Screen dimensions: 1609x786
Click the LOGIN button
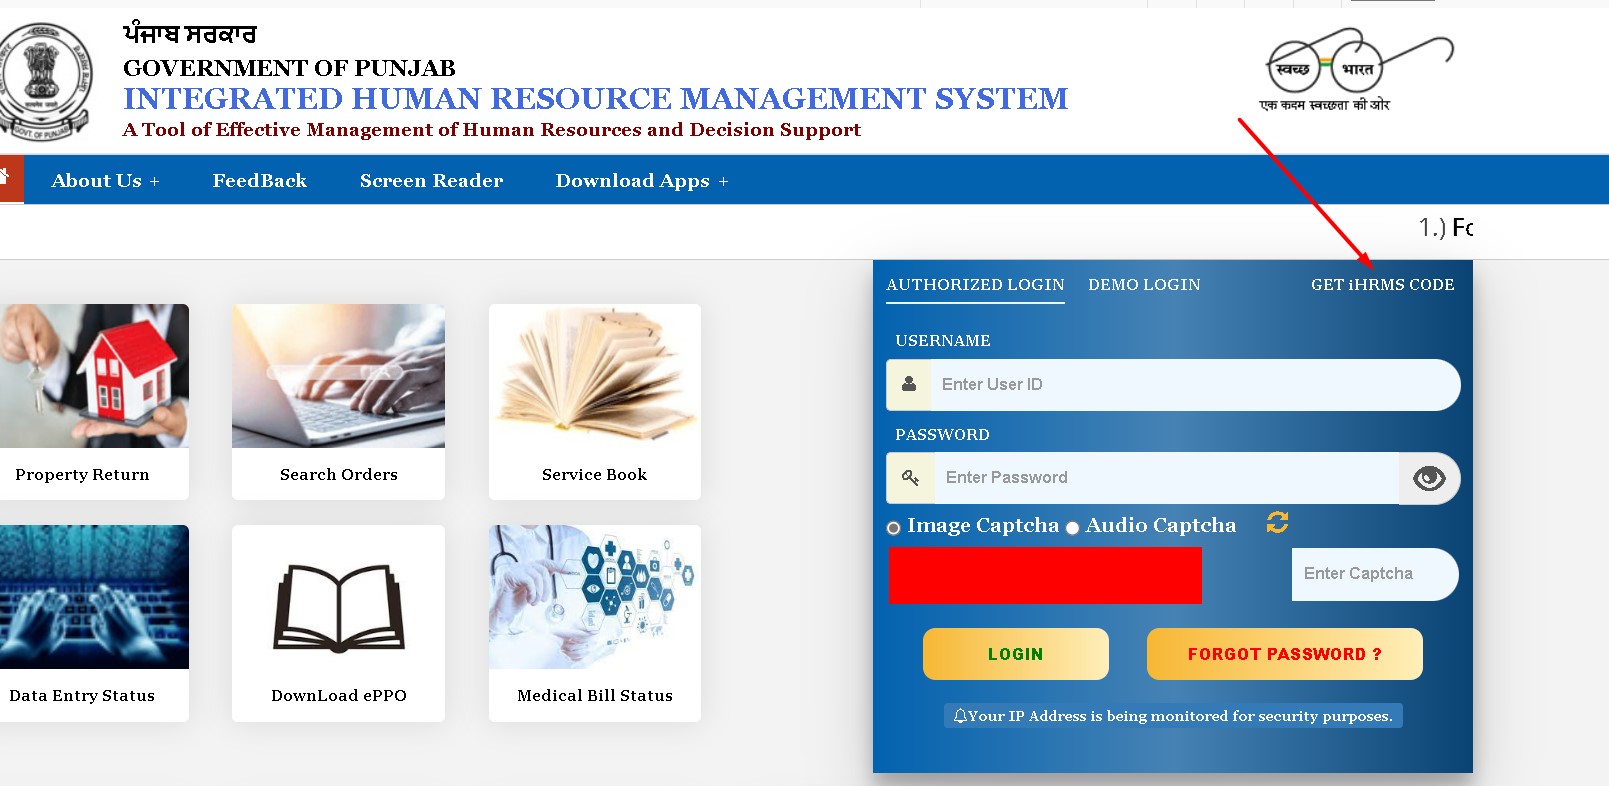(1015, 654)
